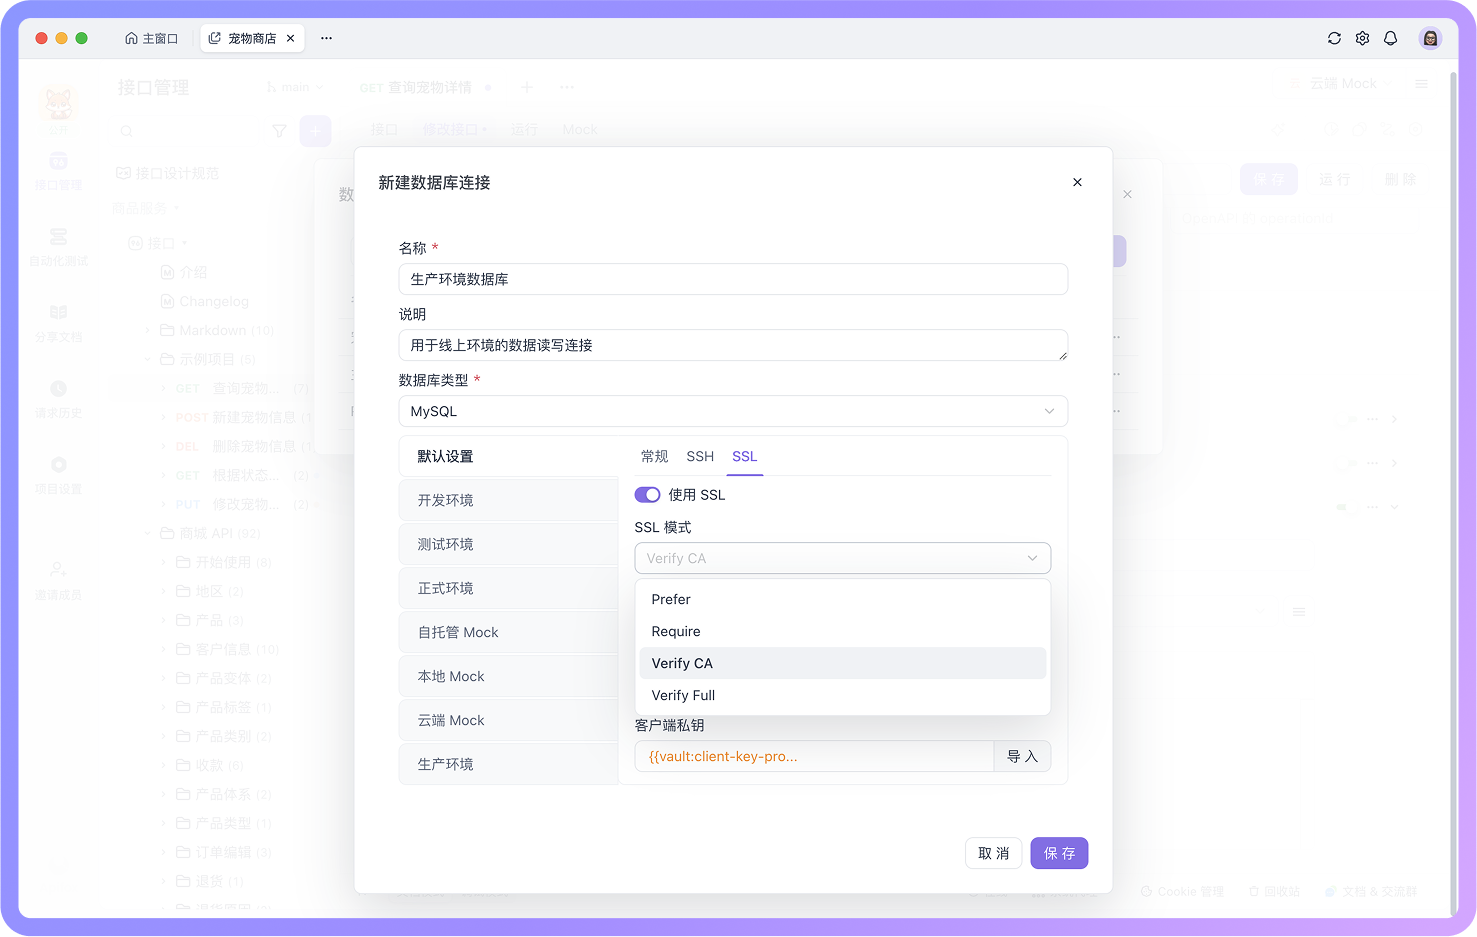Select 测试环境 in environment list
Viewport: 1477px width, 937px height.
(508, 544)
